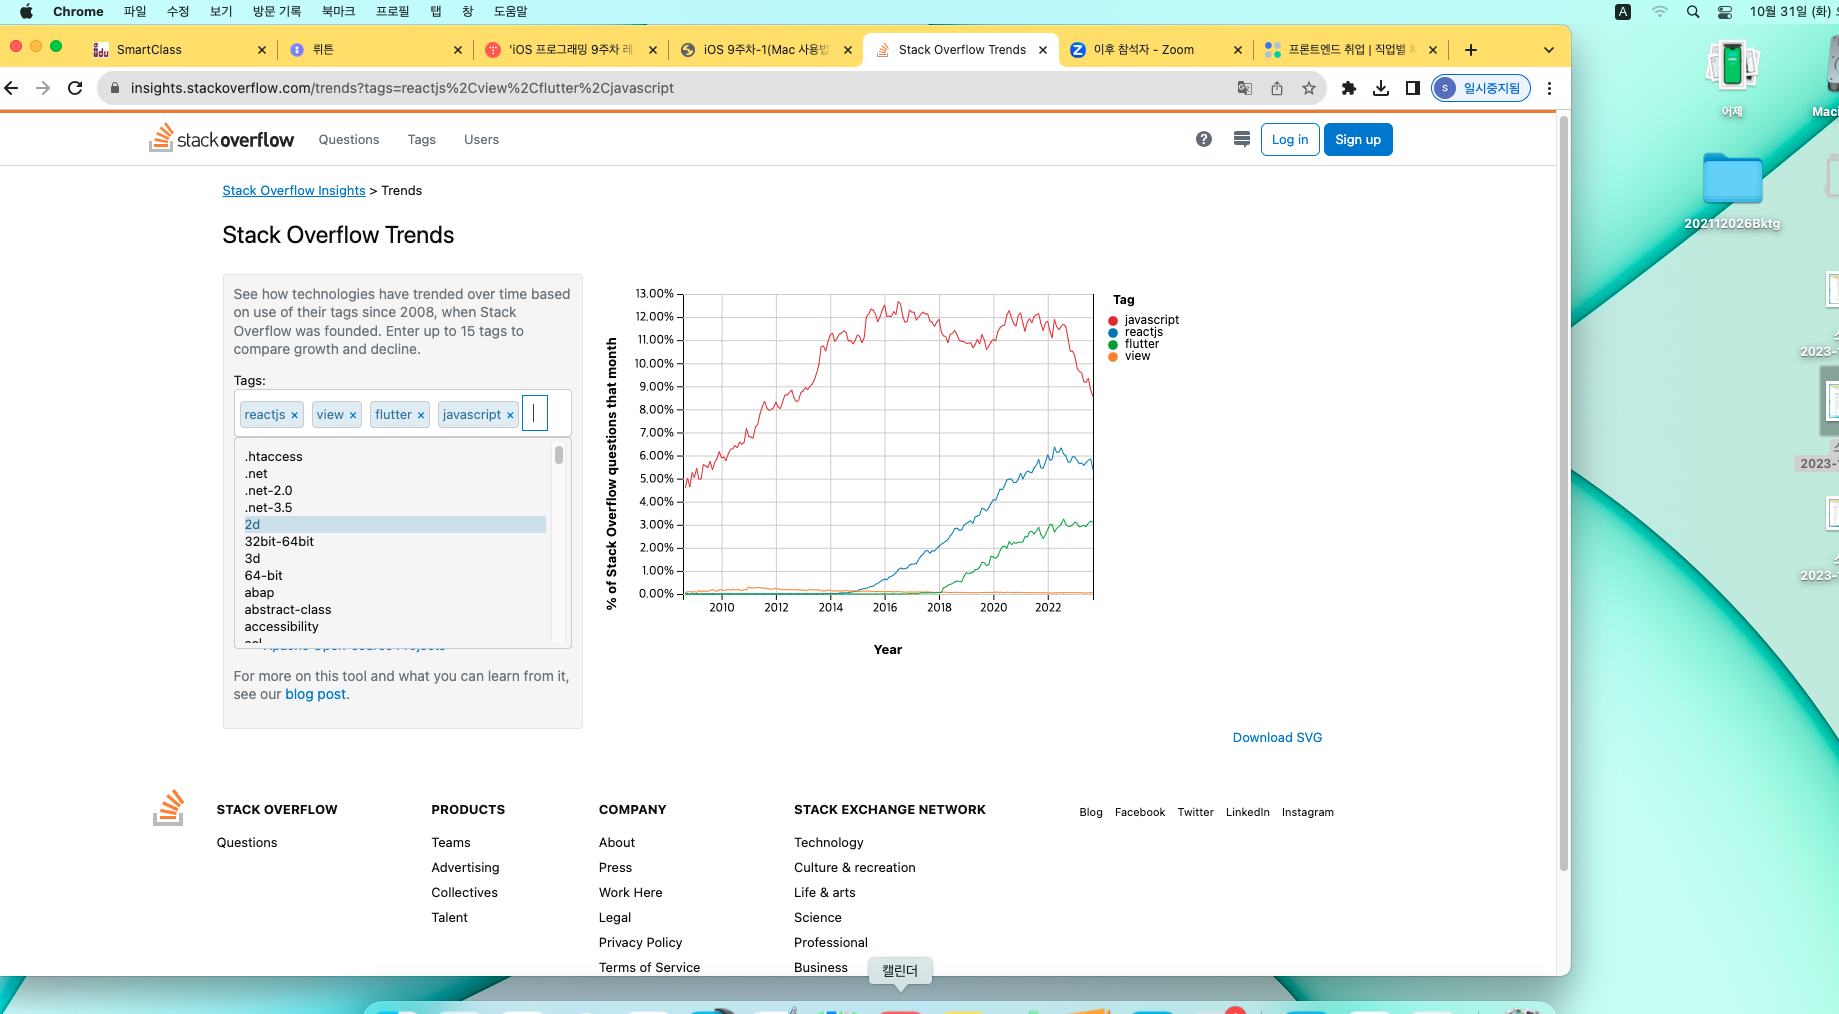Screen dimensions: 1839x1014
Task: Close the SmartClass tab
Action: (262, 50)
